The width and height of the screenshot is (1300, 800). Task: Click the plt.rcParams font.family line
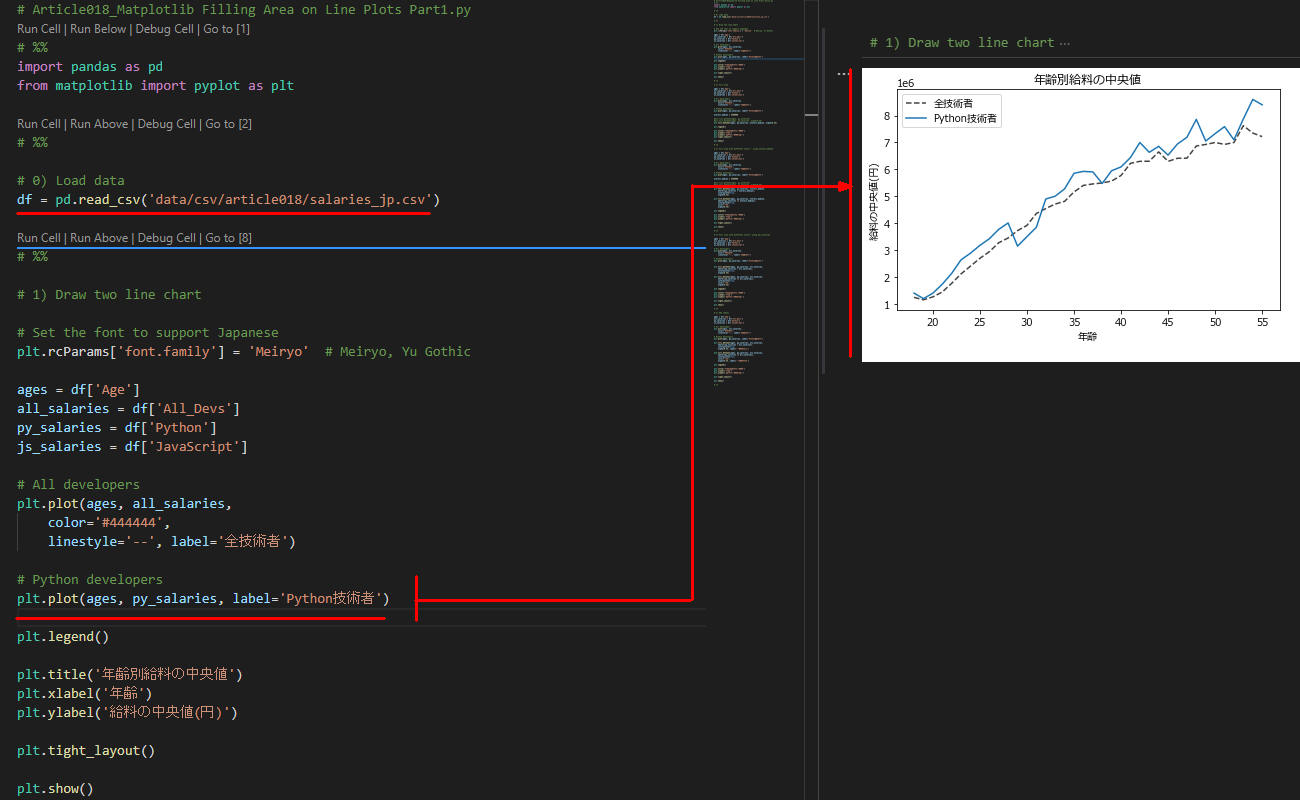[244, 352]
